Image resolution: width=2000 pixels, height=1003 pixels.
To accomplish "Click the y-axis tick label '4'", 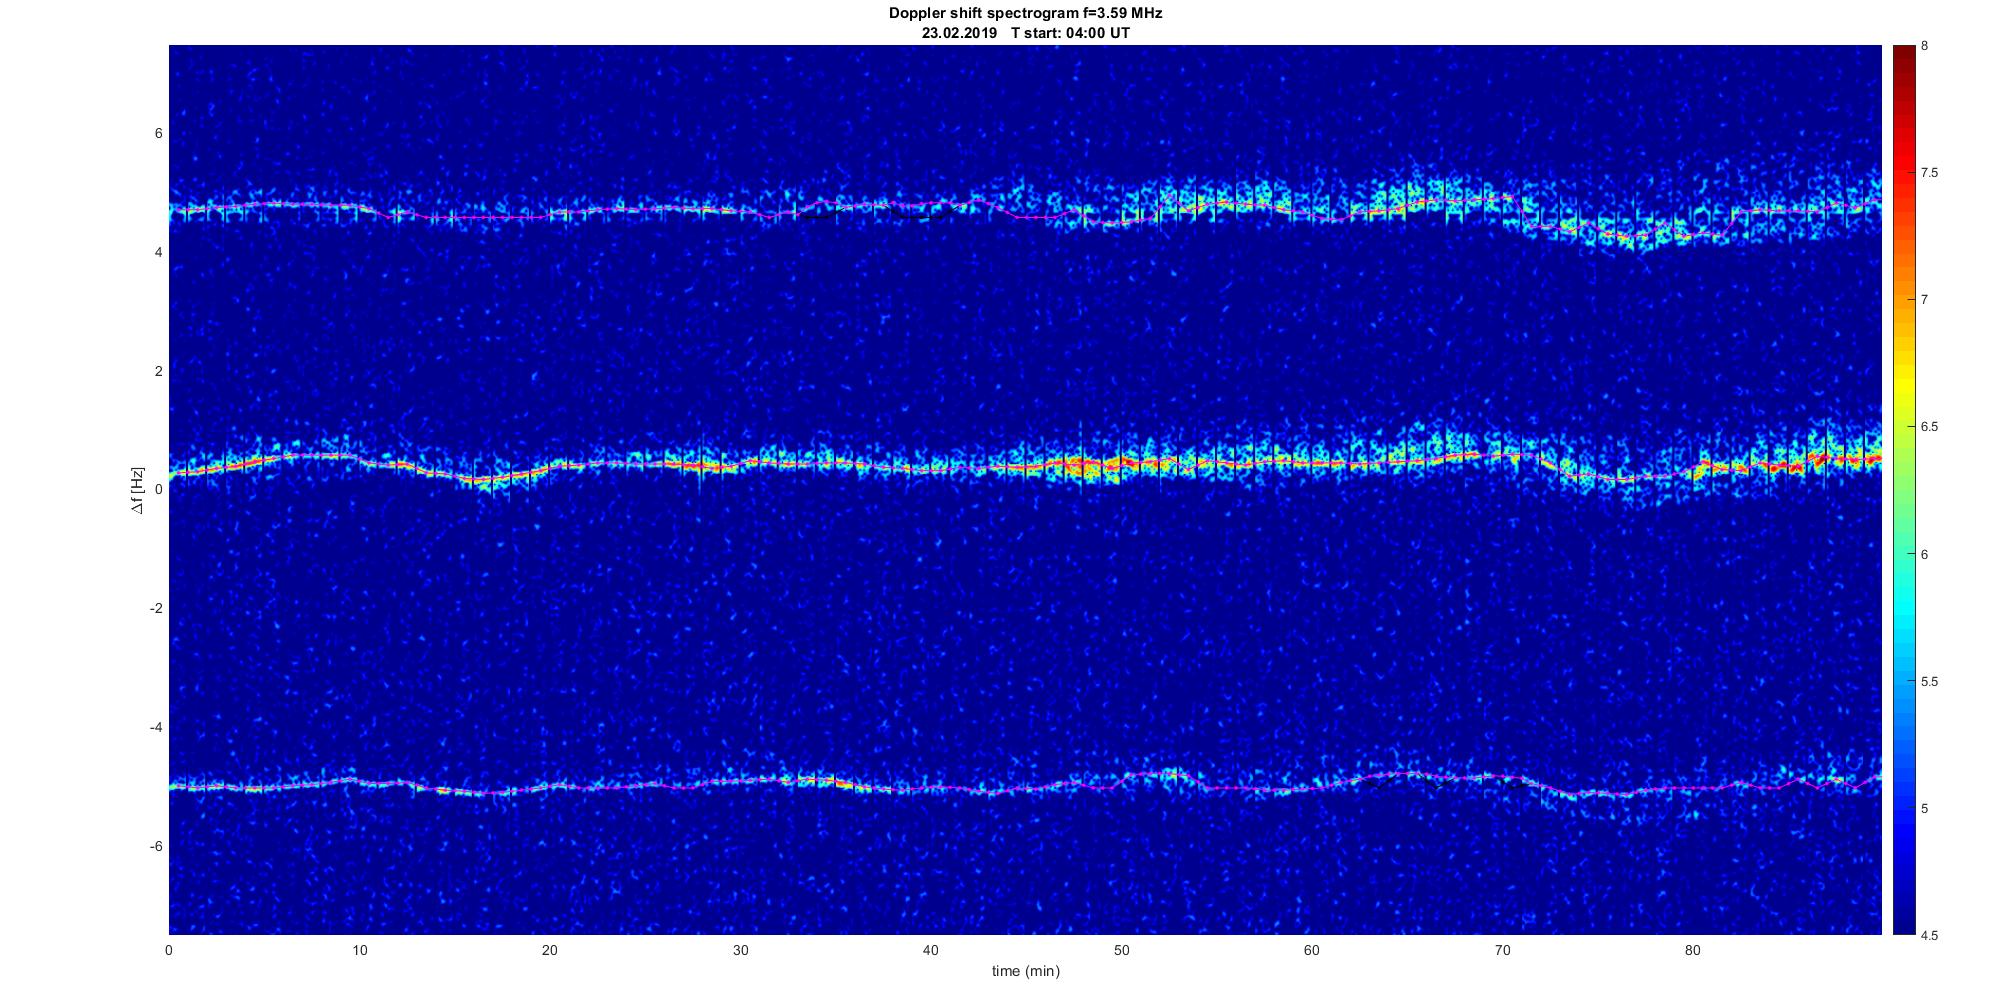I will [x=158, y=253].
